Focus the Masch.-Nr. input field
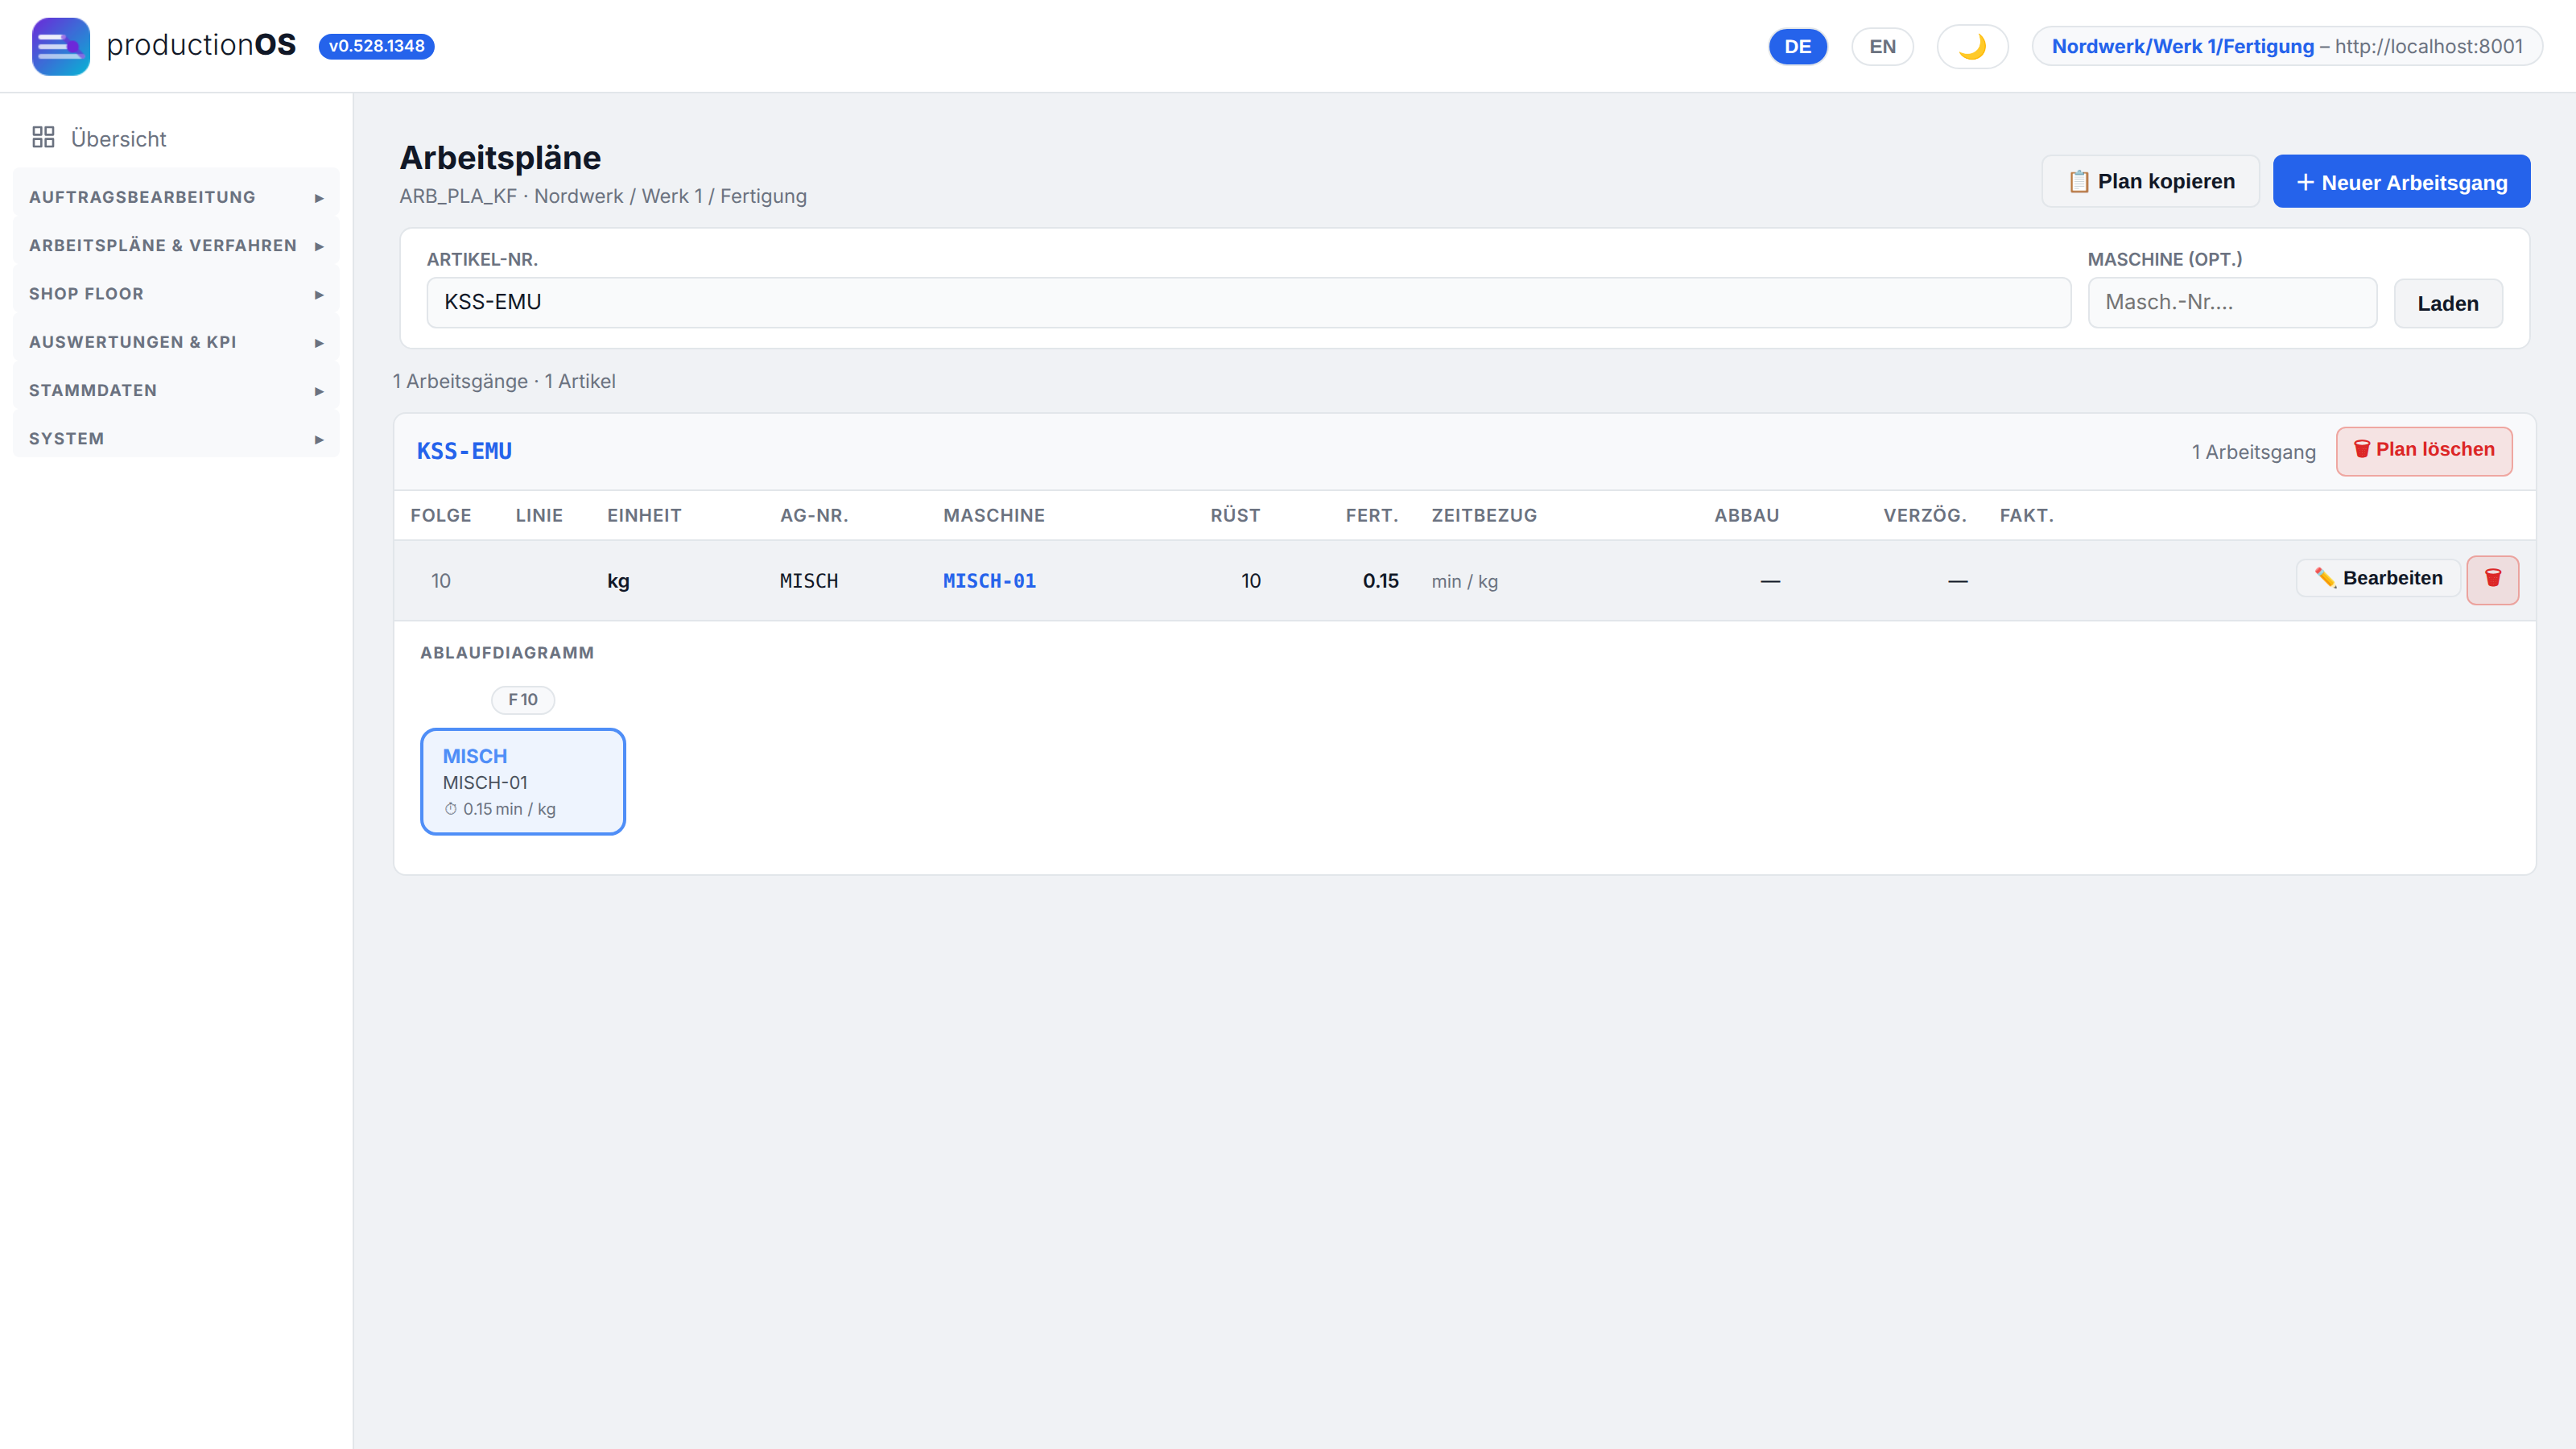The height and width of the screenshot is (1449, 2576). (2232, 302)
